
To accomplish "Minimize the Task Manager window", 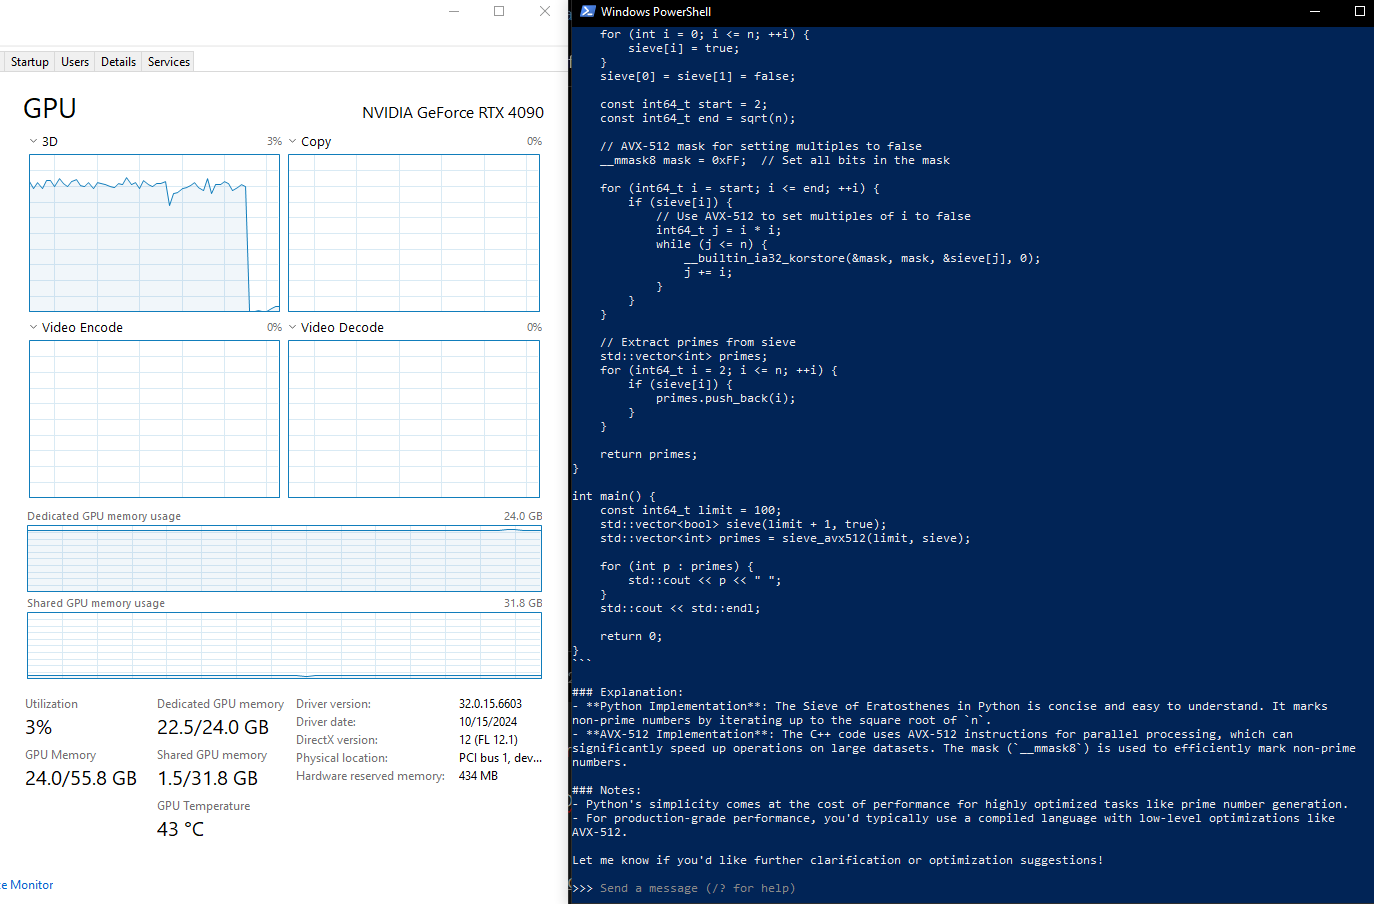I will tap(454, 11).
